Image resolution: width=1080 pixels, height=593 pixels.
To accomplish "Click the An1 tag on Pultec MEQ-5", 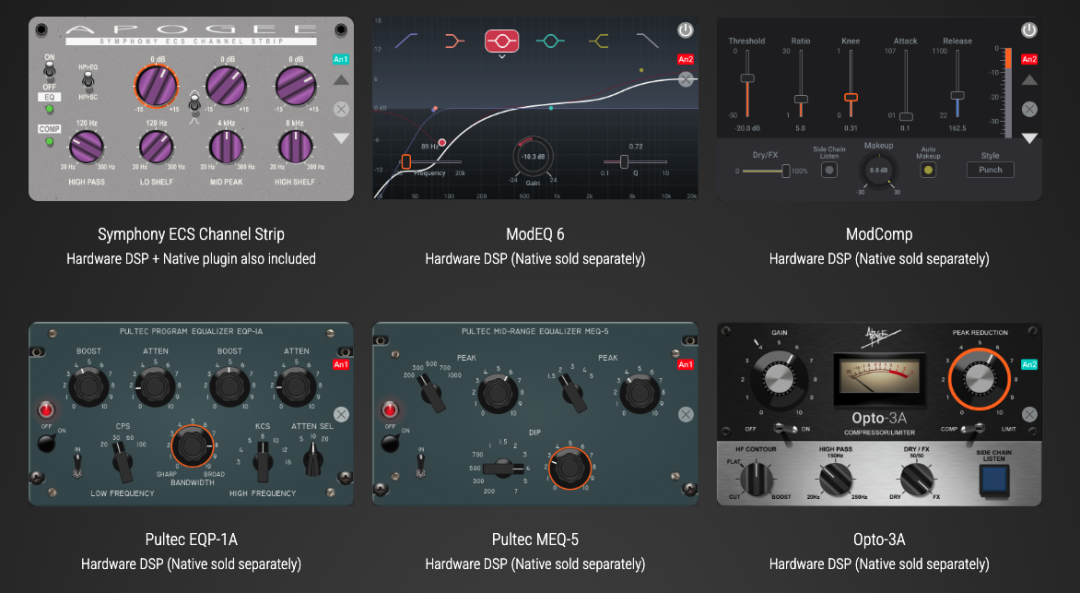I will tap(685, 364).
